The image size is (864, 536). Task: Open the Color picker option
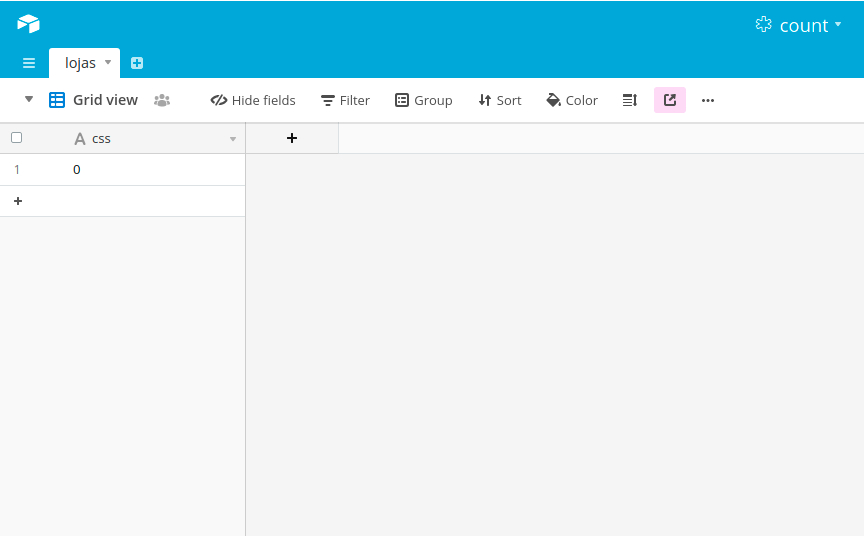coord(572,100)
